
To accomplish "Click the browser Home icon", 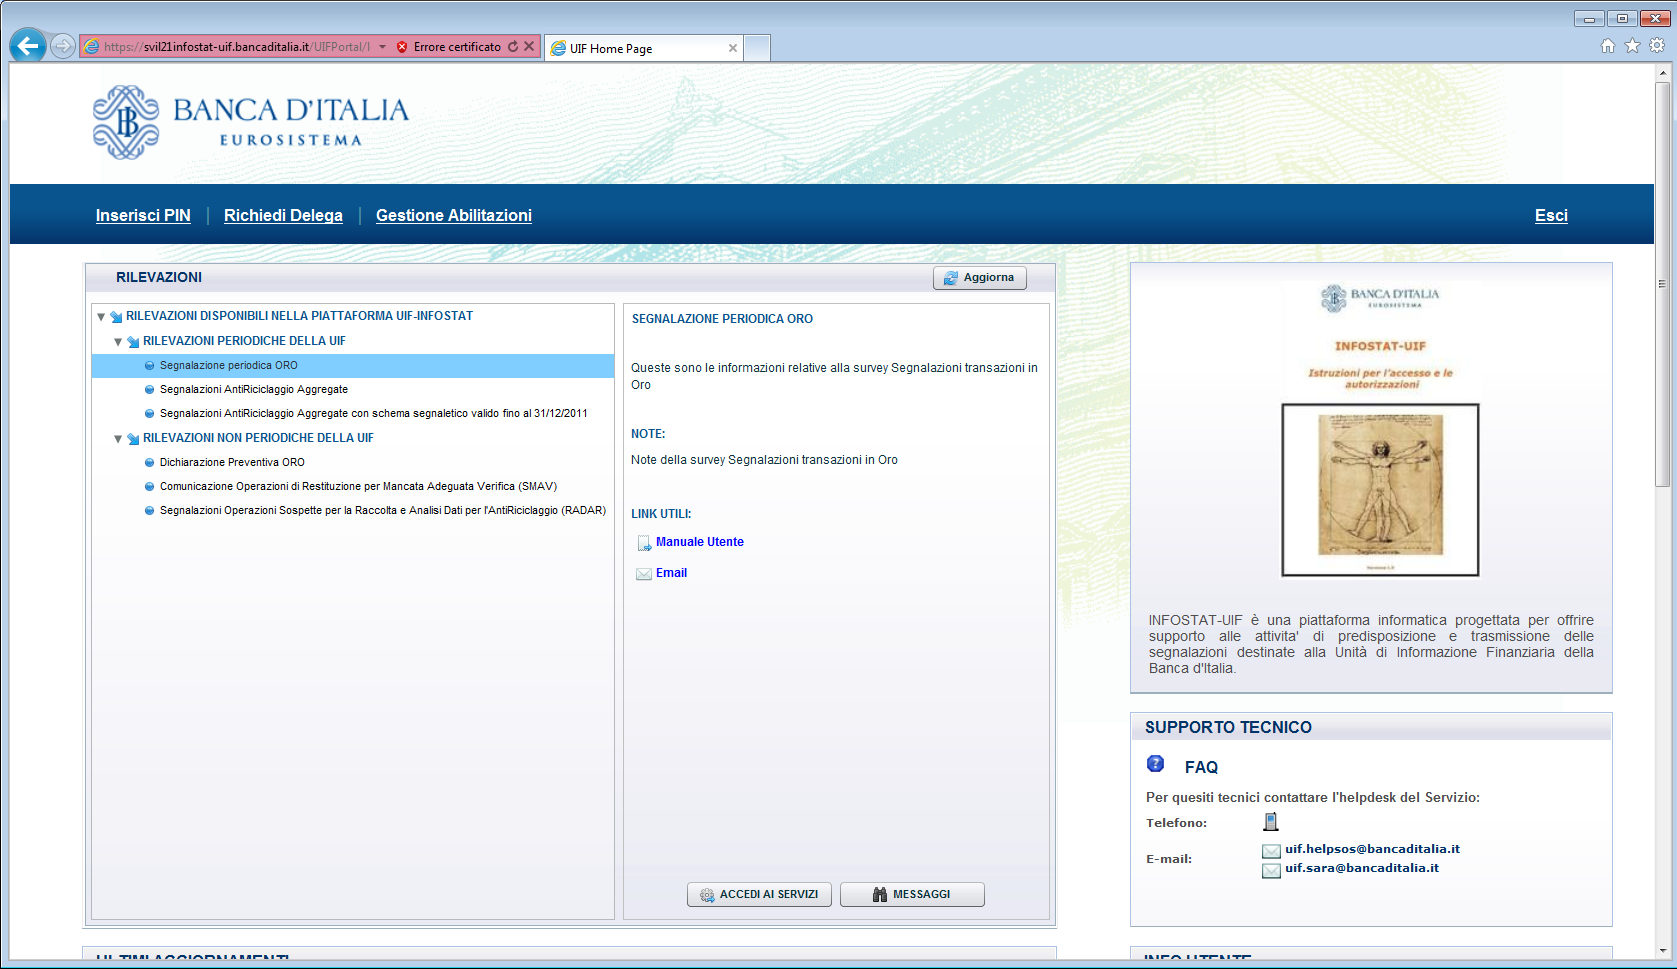I will (x=1608, y=45).
